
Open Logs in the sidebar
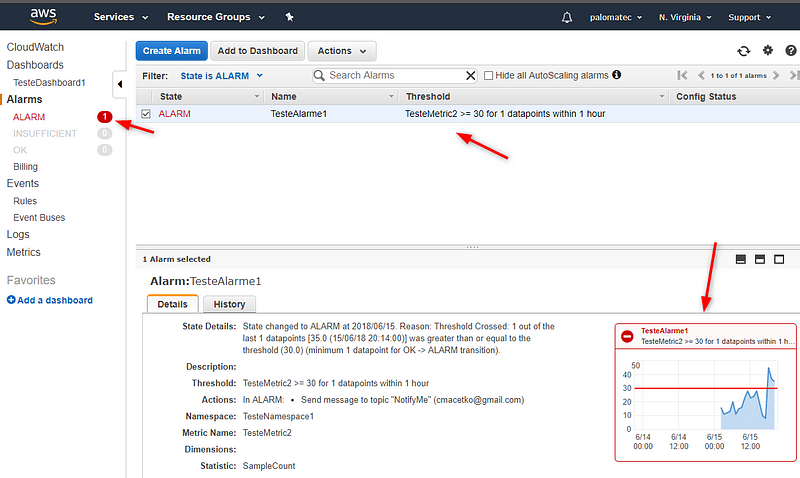coord(18,234)
